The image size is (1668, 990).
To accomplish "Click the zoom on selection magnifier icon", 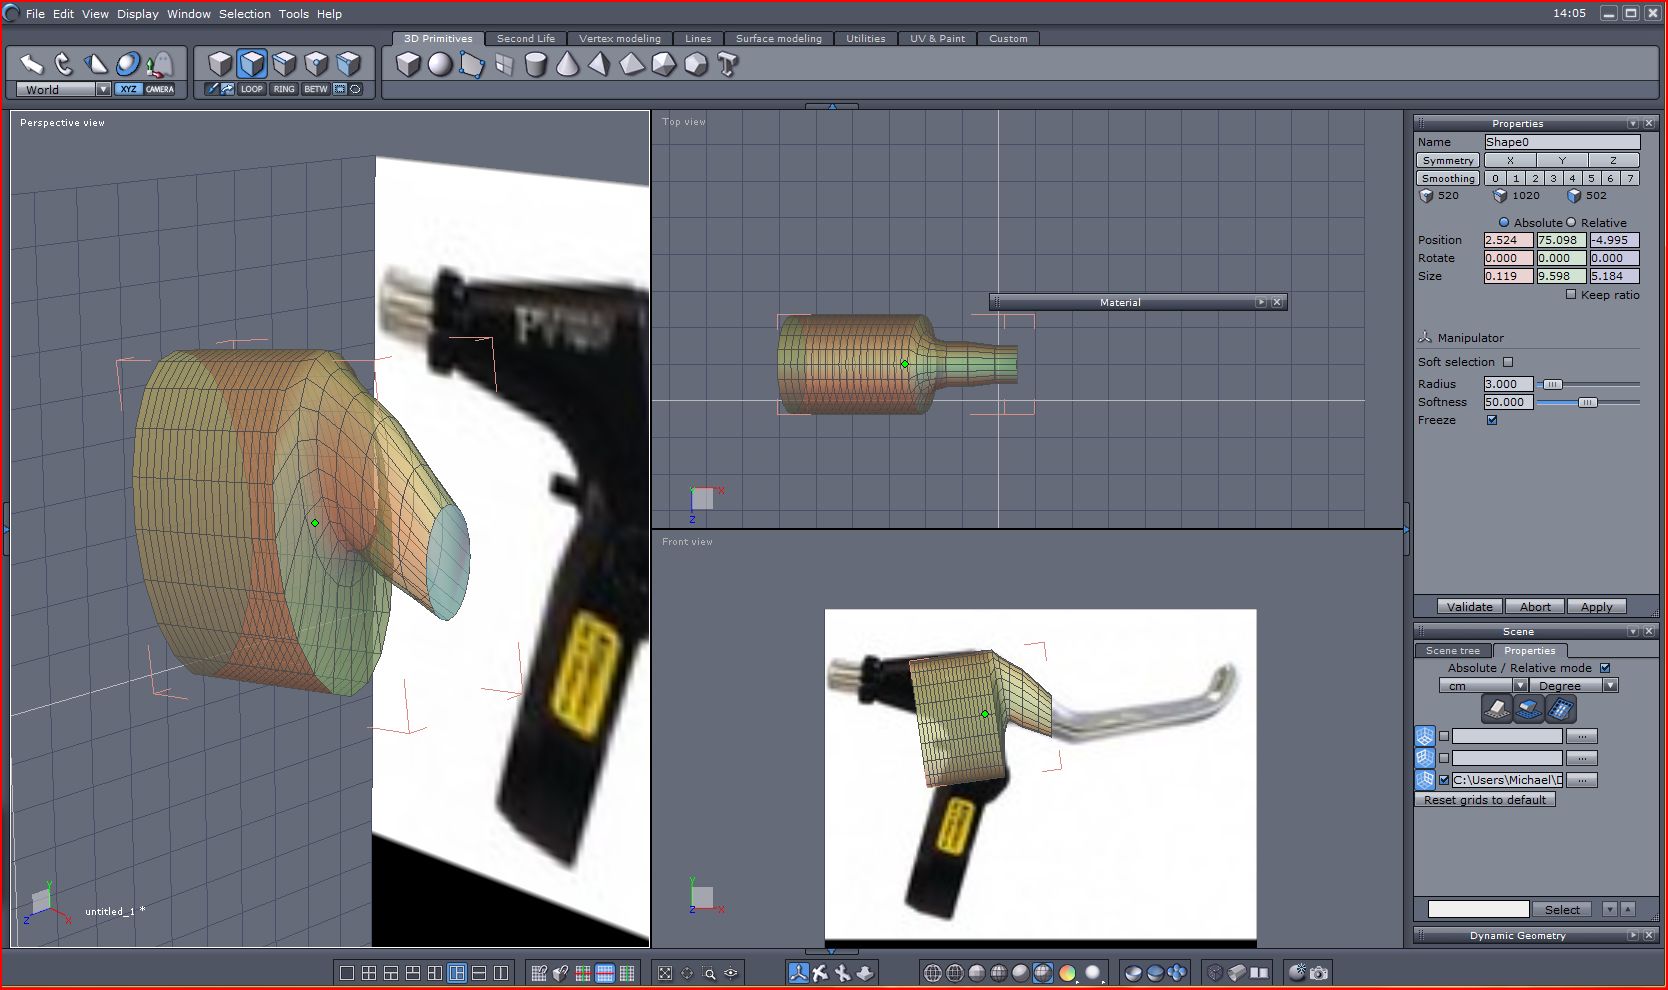I will point(709,973).
